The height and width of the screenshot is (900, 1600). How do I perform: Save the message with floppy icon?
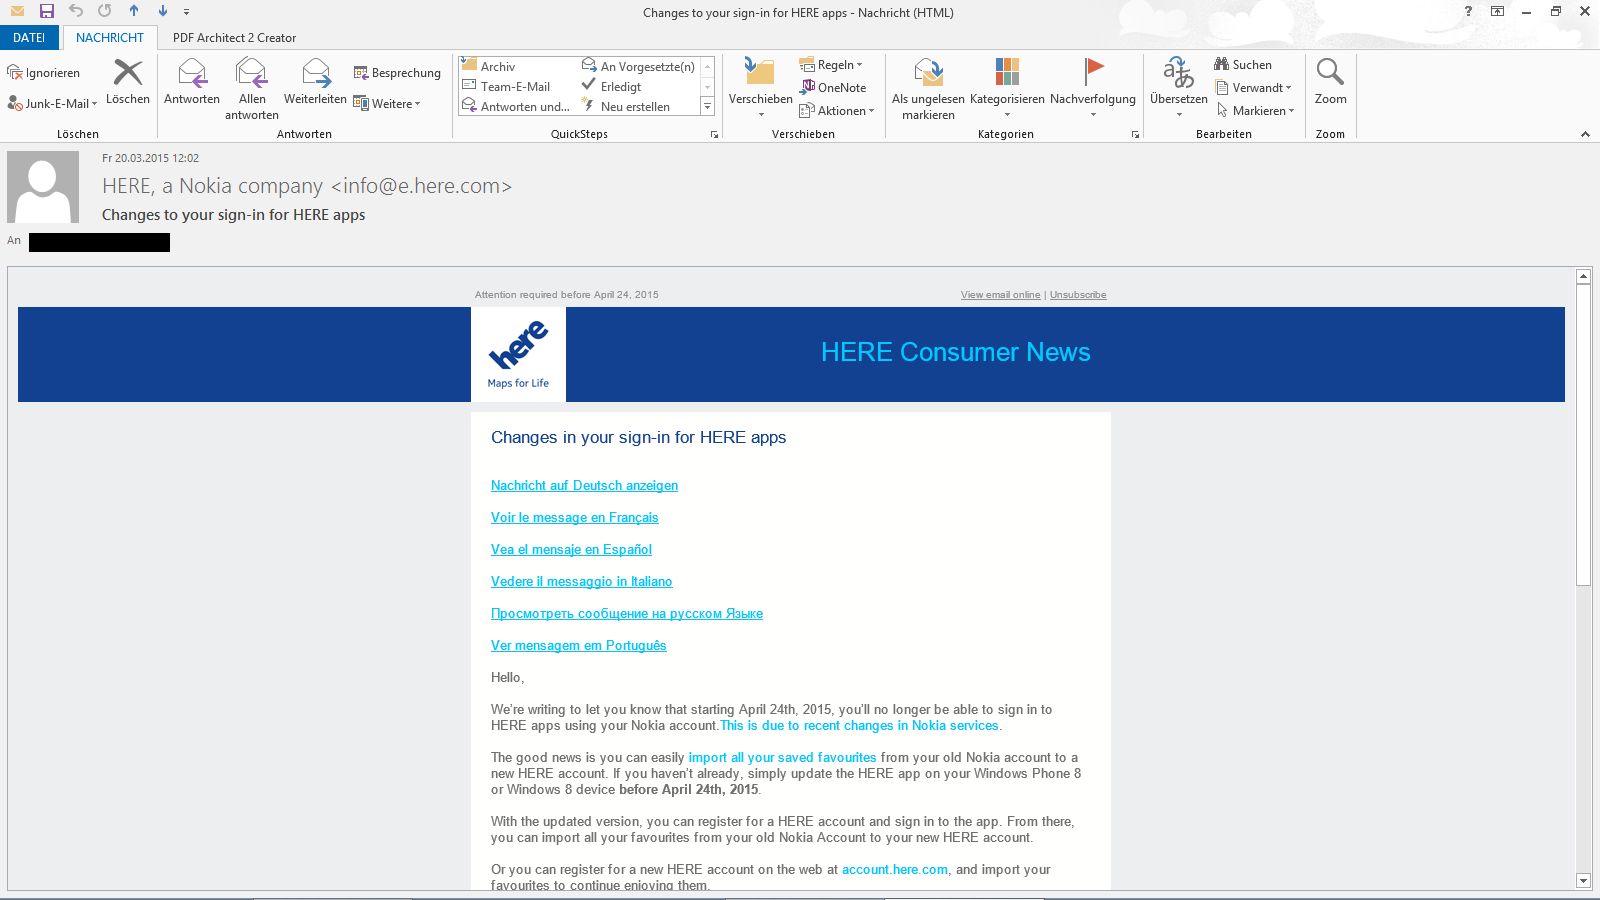point(46,11)
